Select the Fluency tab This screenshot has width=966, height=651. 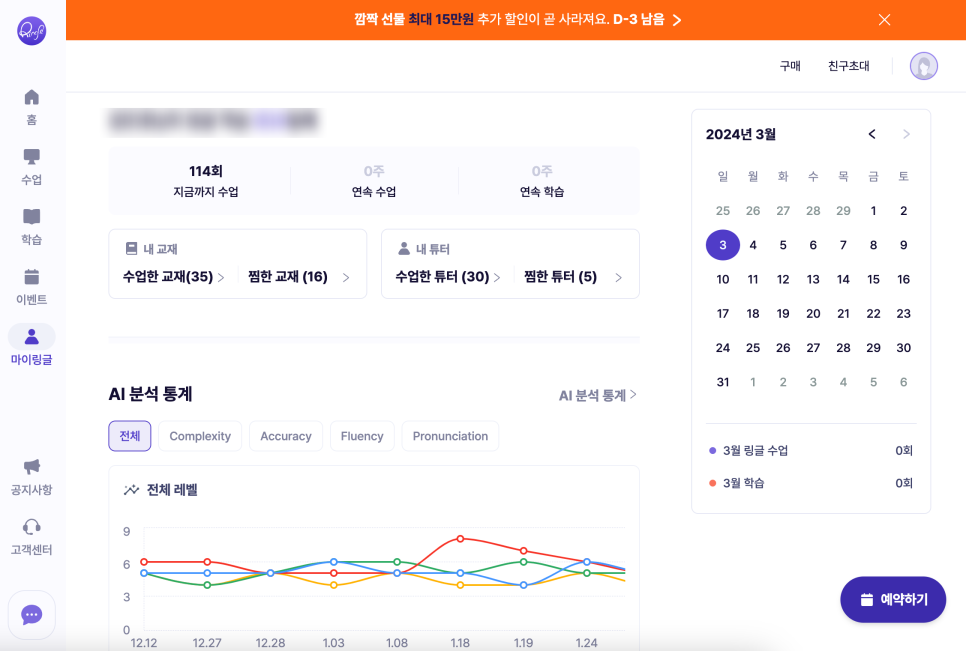[362, 436]
